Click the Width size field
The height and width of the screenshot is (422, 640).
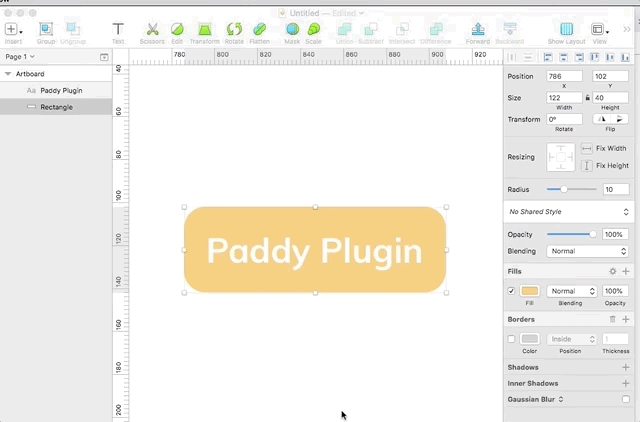pos(564,98)
